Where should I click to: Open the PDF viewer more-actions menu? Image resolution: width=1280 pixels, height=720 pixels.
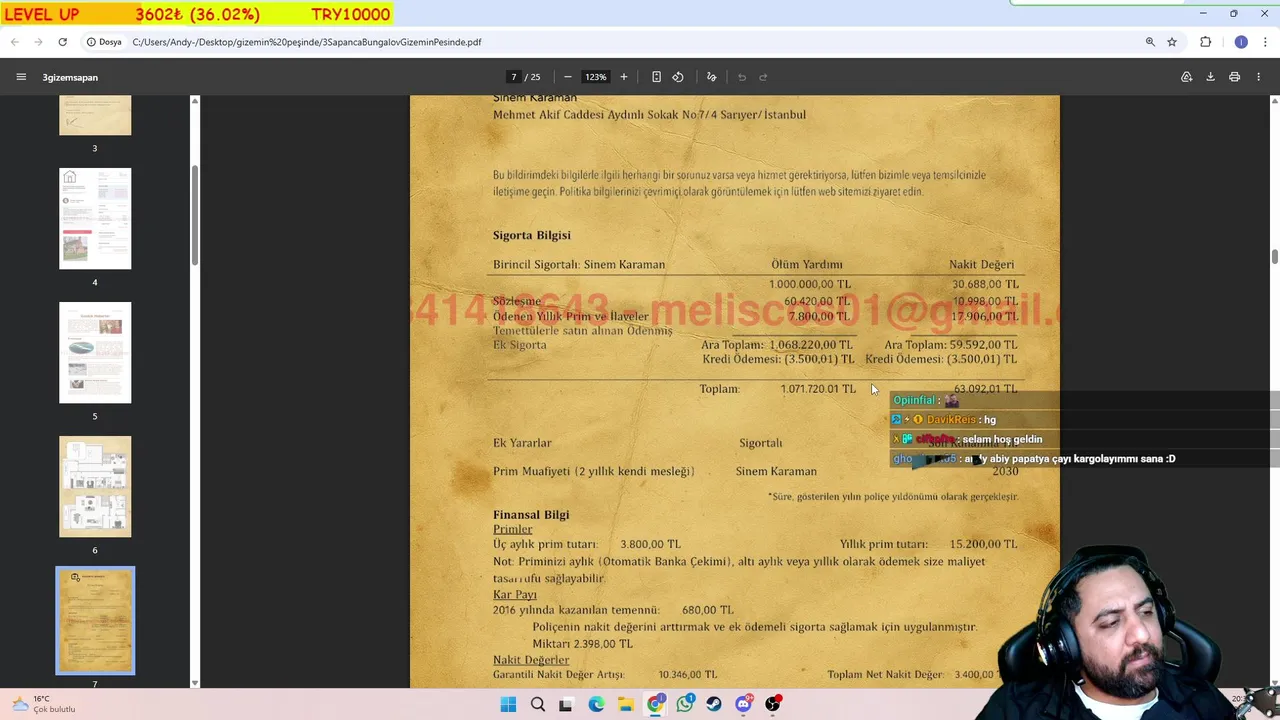click(1259, 77)
